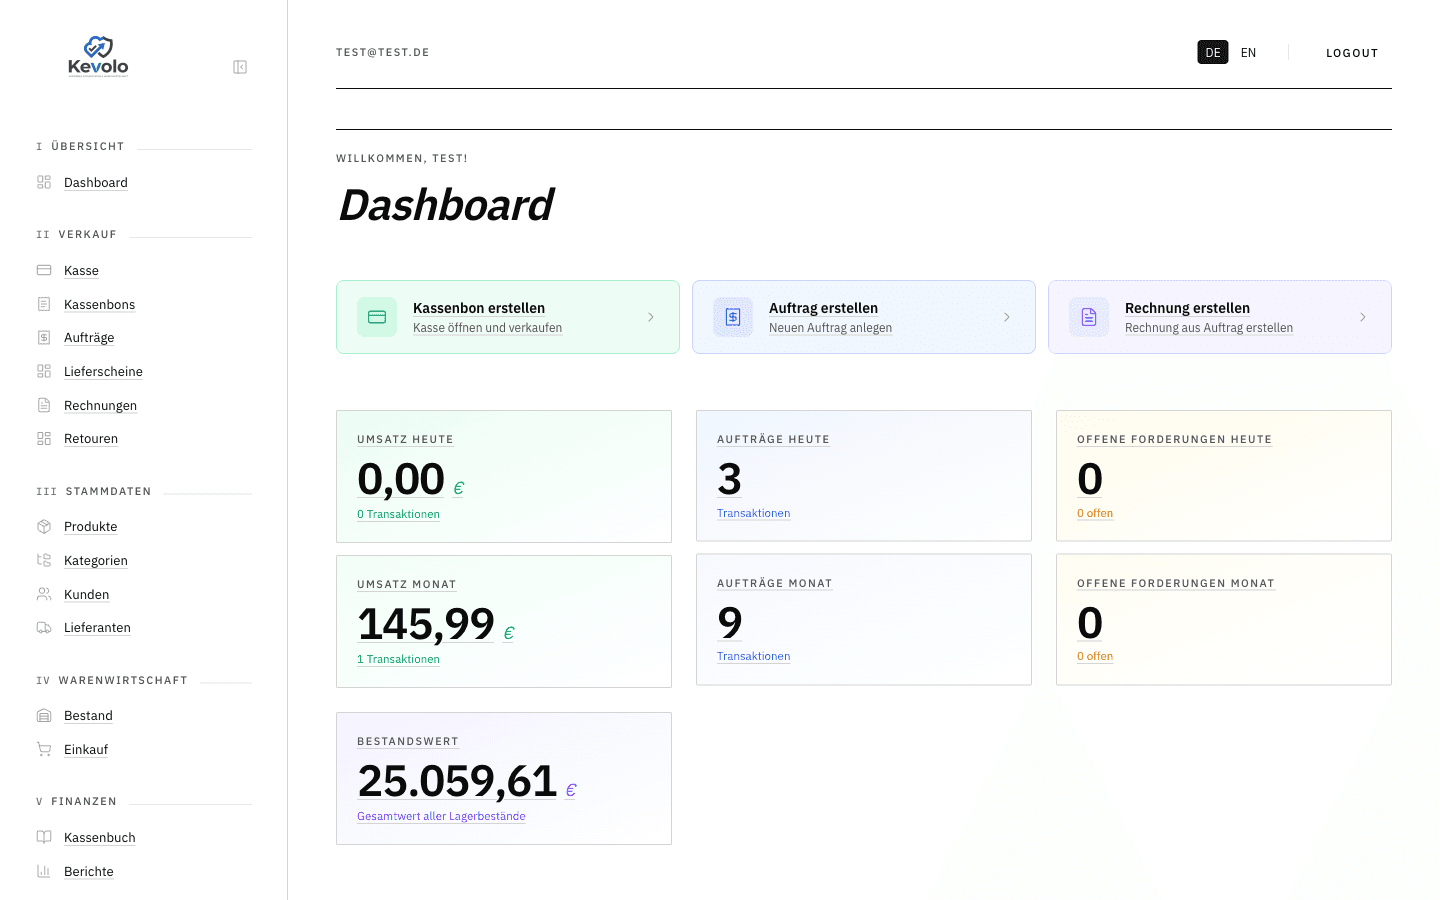Viewport: 1440px width, 900px height.
Task: Open Bestand in the sidebar
Action: coord(88,715)
